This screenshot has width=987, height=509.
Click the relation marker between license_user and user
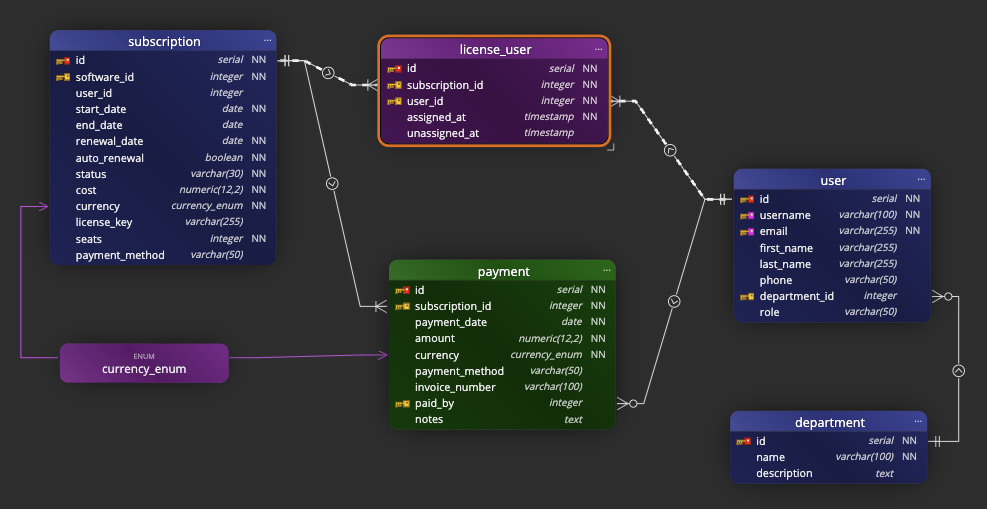pyautogui.click(x=670, y=150)
